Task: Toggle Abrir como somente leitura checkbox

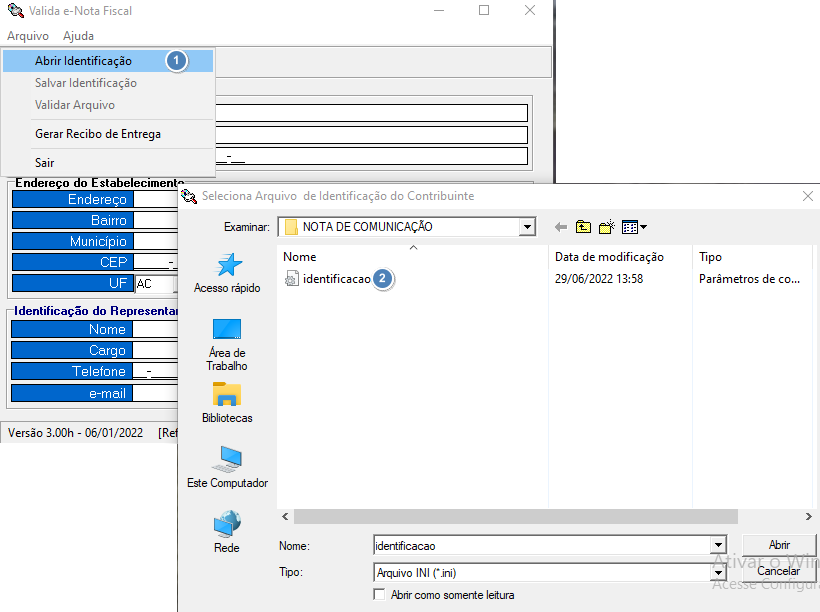Action: [x=379, y=595]
